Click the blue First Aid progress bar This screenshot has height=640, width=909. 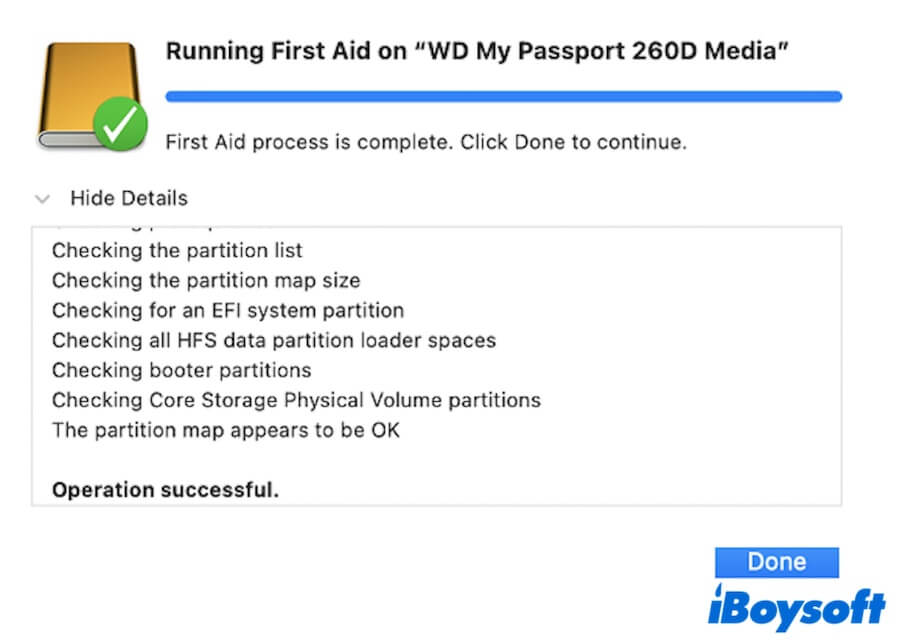pyautogui.click(x=503, y=97)
